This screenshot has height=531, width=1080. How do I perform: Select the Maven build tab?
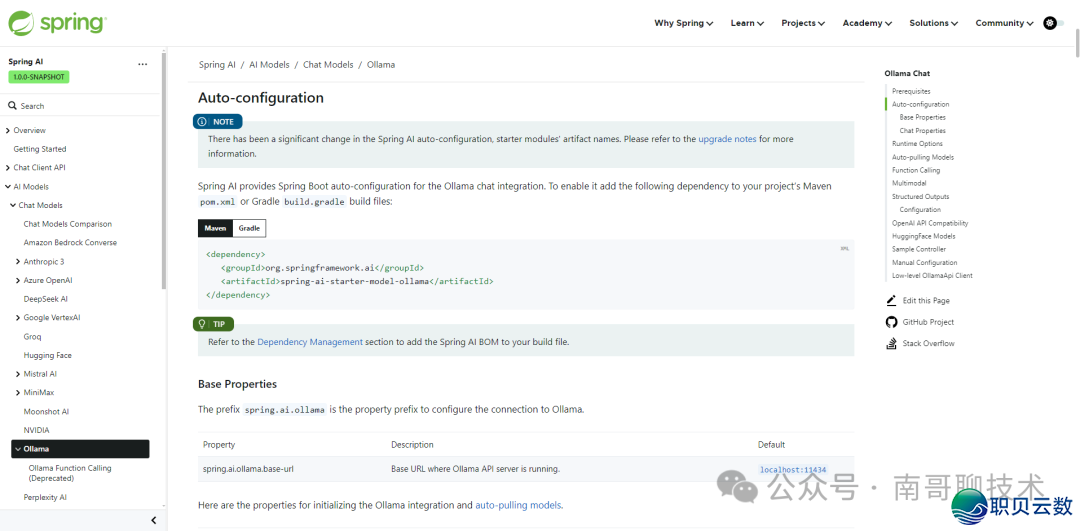click(215, 228)
